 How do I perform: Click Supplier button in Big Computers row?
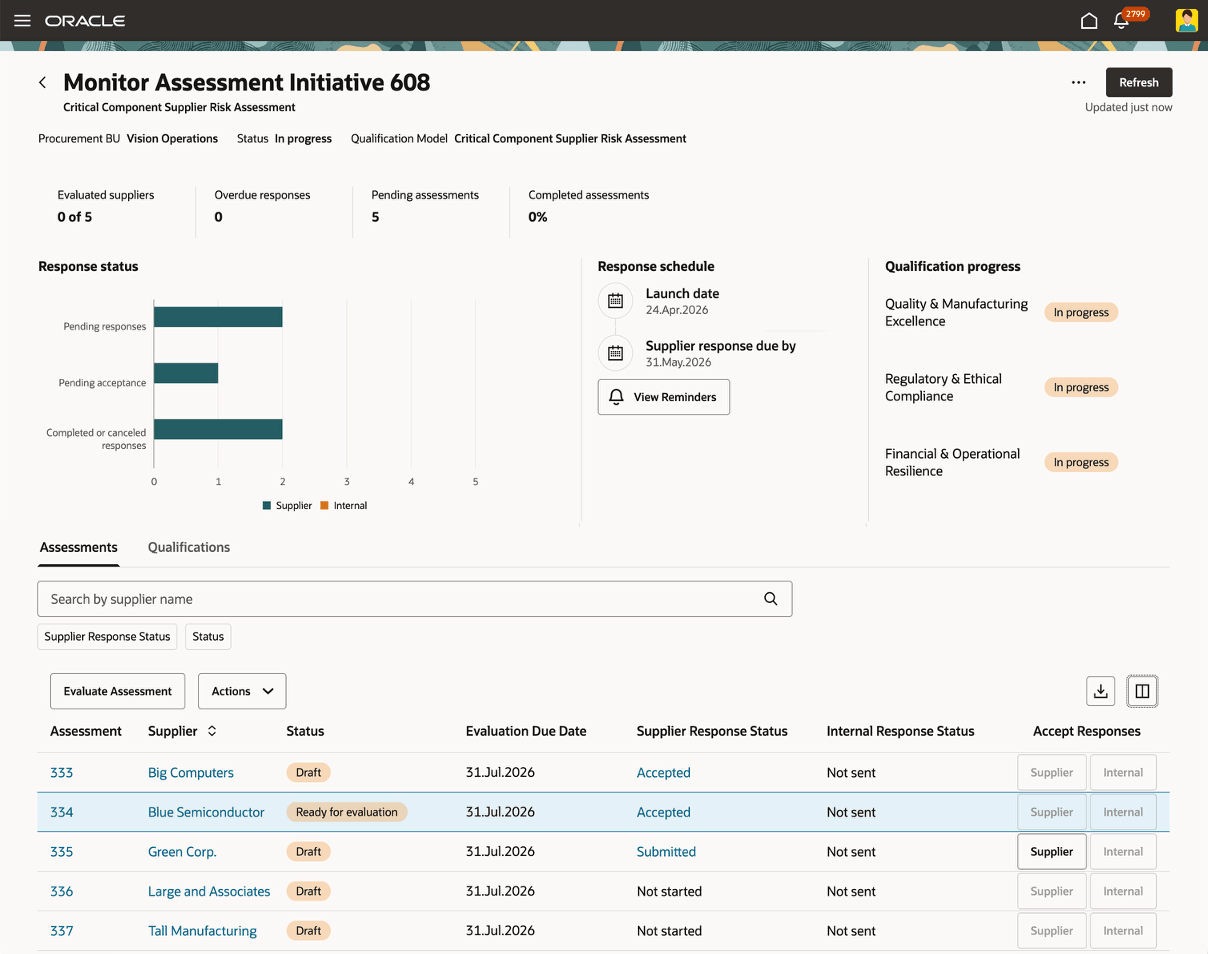tap(1052, 773)
